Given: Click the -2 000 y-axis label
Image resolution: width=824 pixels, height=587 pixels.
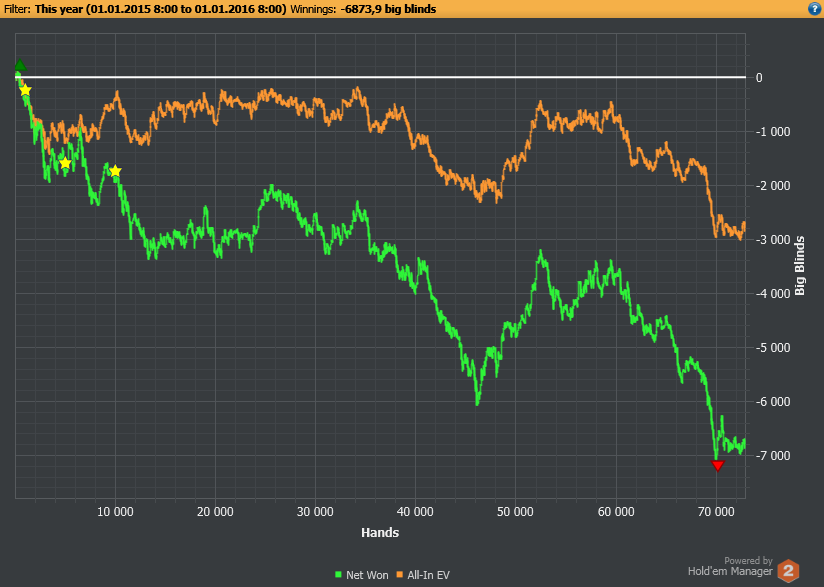Looking at the screenshot, I should [773, 186].
